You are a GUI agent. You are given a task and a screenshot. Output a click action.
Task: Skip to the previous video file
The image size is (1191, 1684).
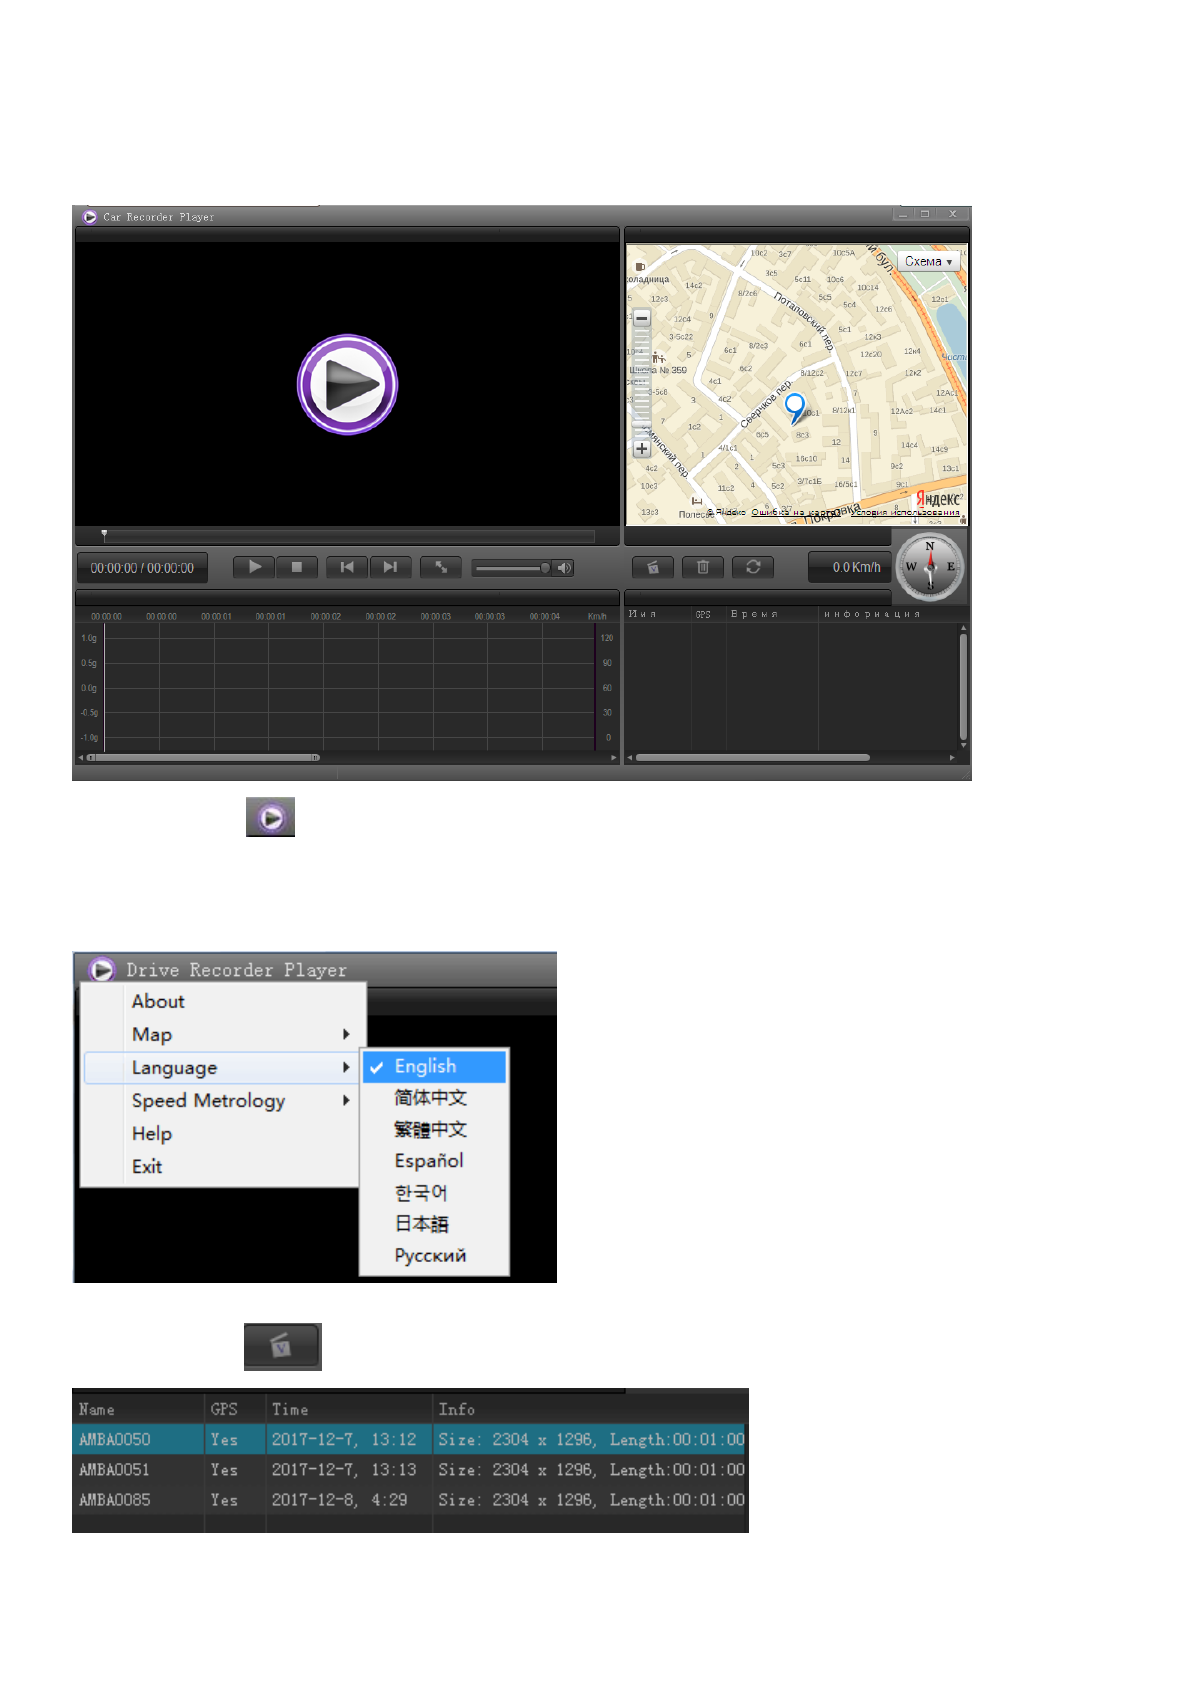click(346, 567)
